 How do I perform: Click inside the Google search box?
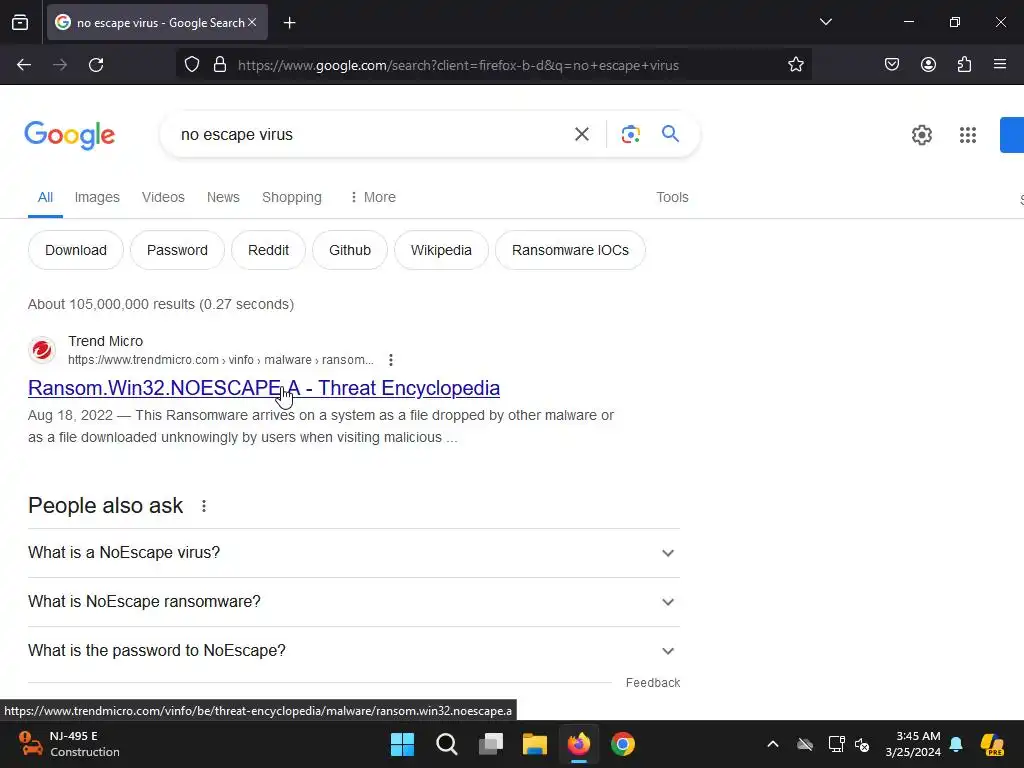[x=369, y=135]
